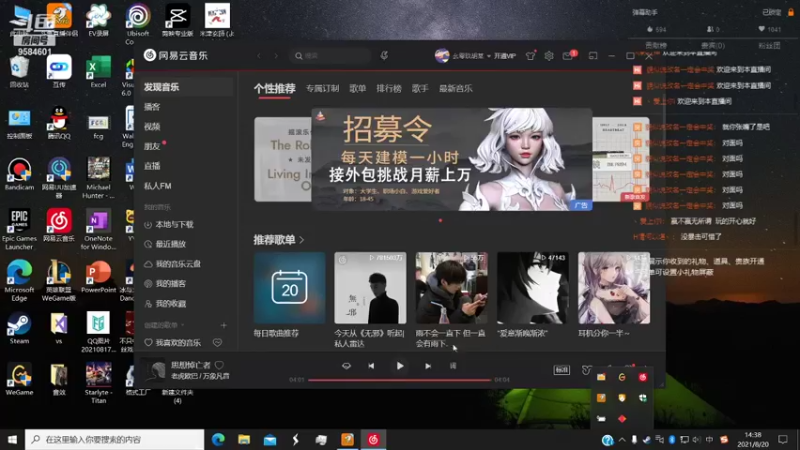Skip to the next track
Viewport: 800px width, 450px height.
428,366
